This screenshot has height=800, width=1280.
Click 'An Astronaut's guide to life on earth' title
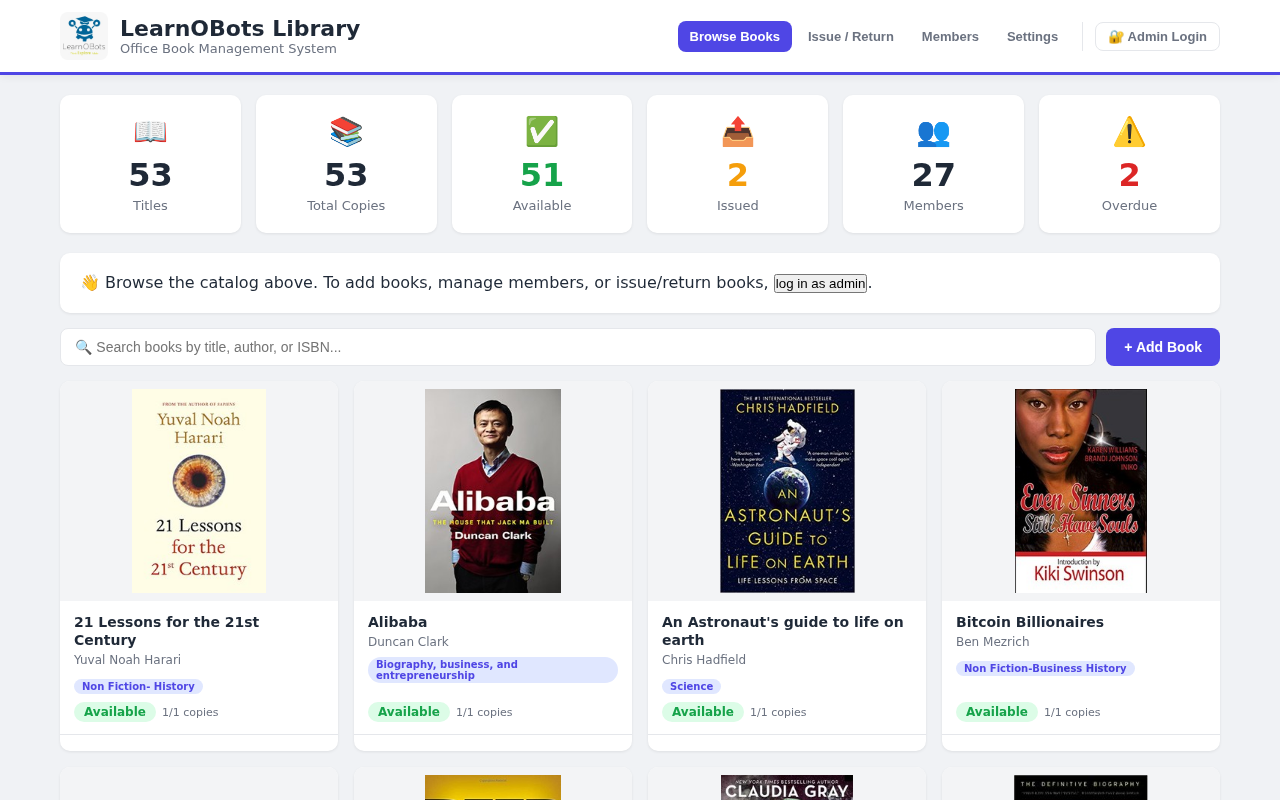783,631
